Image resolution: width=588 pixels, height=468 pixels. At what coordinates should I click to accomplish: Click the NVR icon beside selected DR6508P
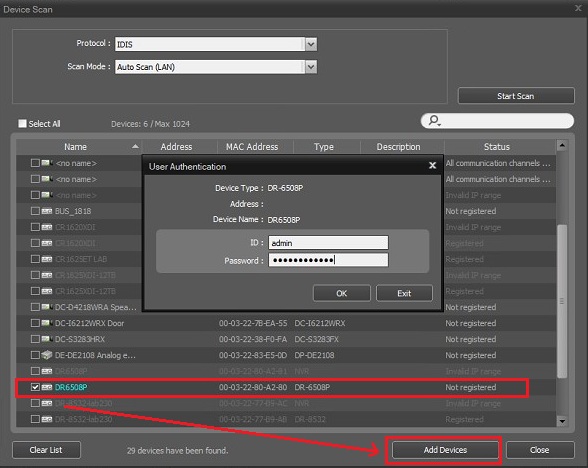coord(47,387)
